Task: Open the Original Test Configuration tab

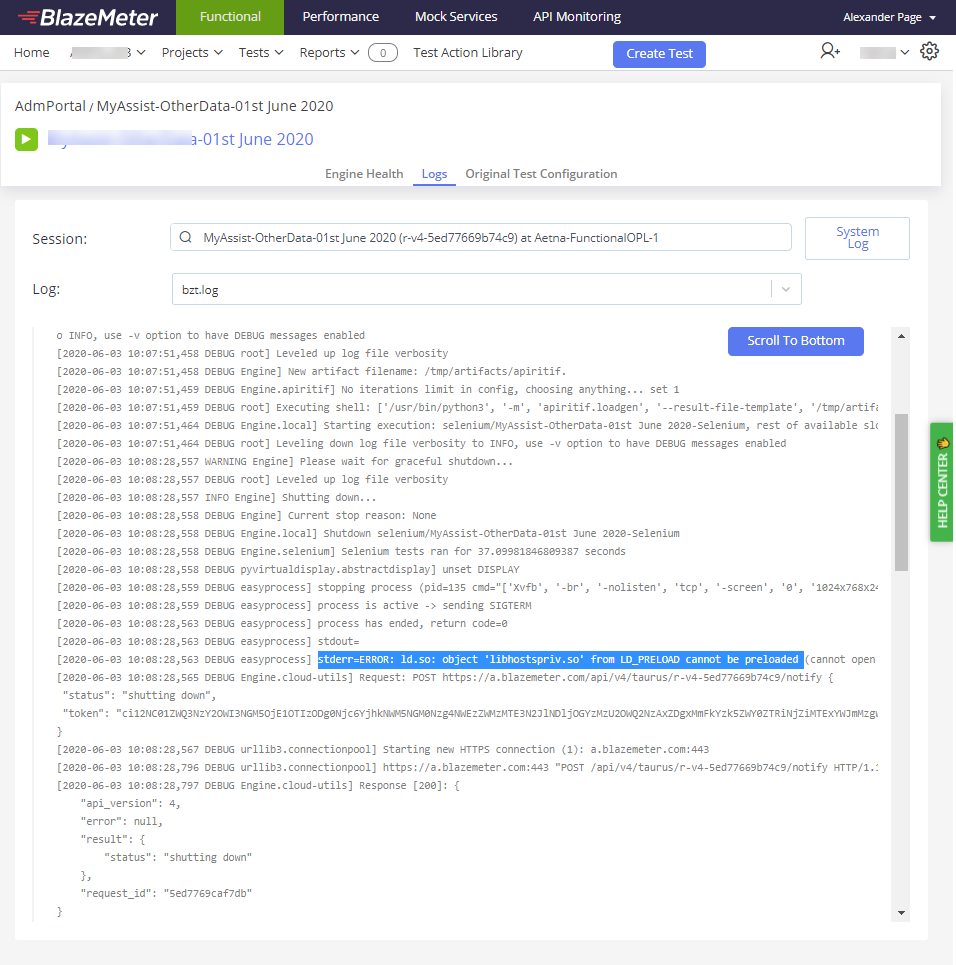Action: (541, 174)
